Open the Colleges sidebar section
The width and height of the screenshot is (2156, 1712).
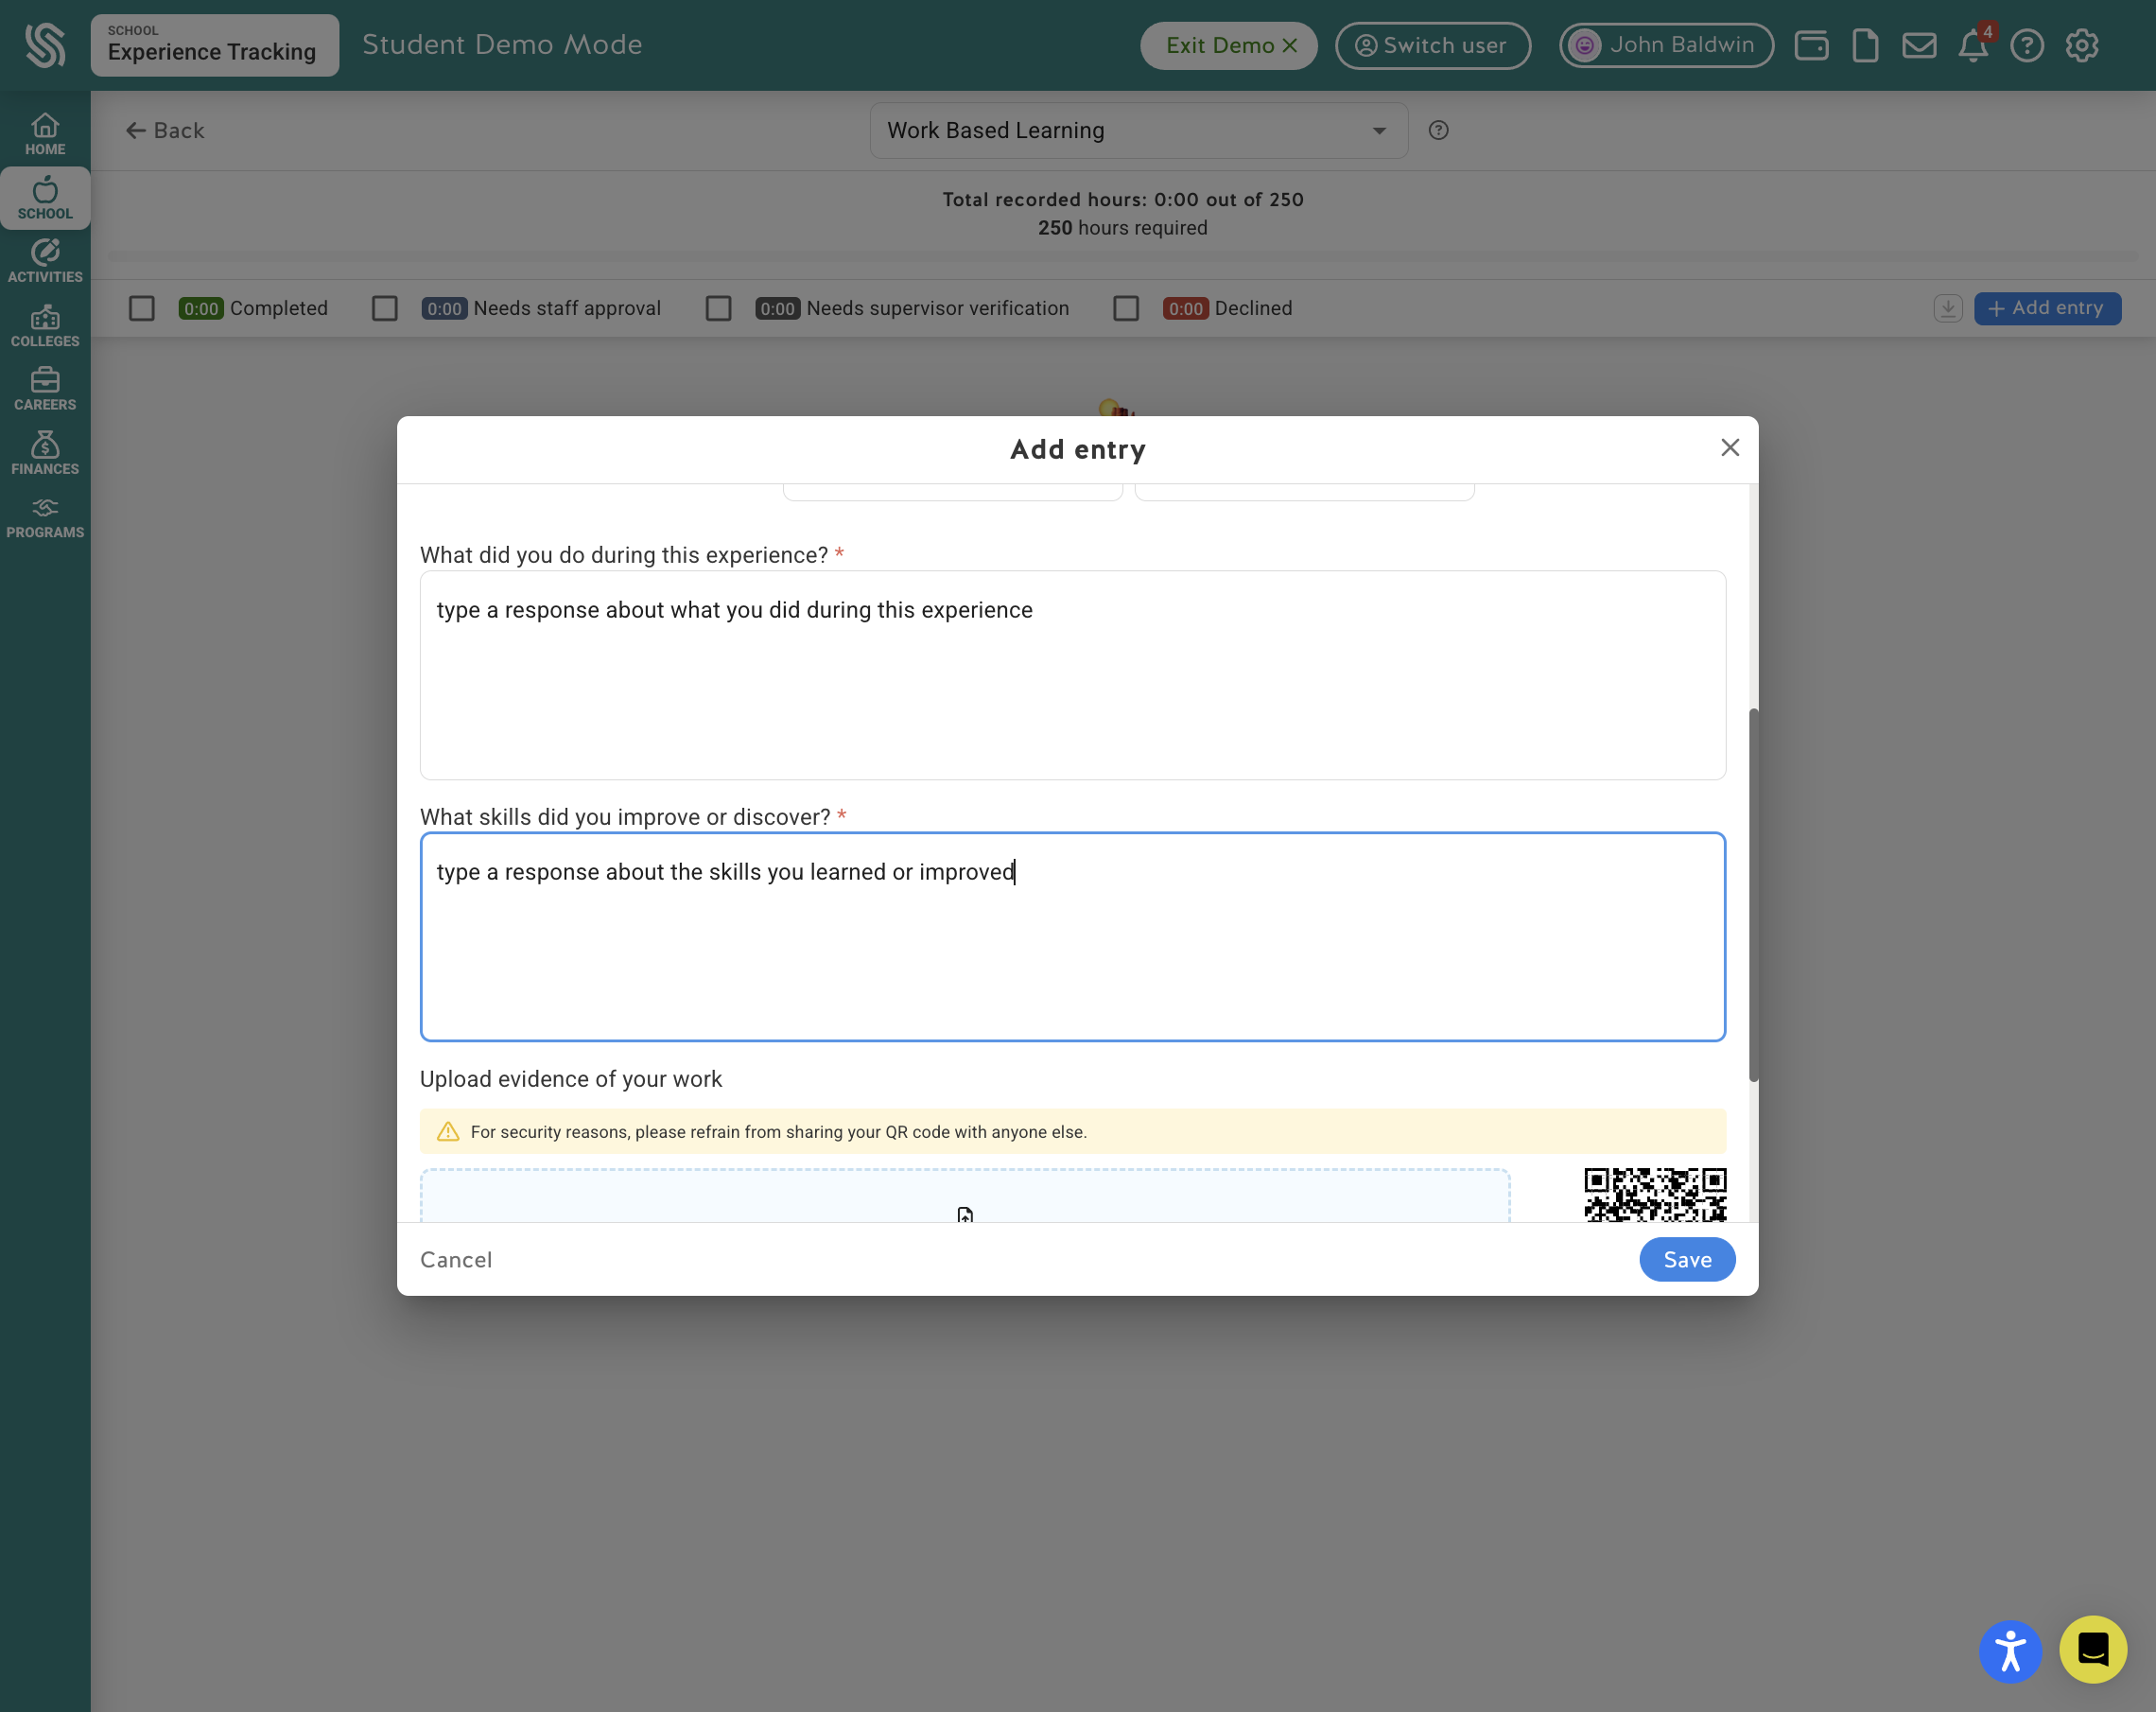[x=45, y=326]
